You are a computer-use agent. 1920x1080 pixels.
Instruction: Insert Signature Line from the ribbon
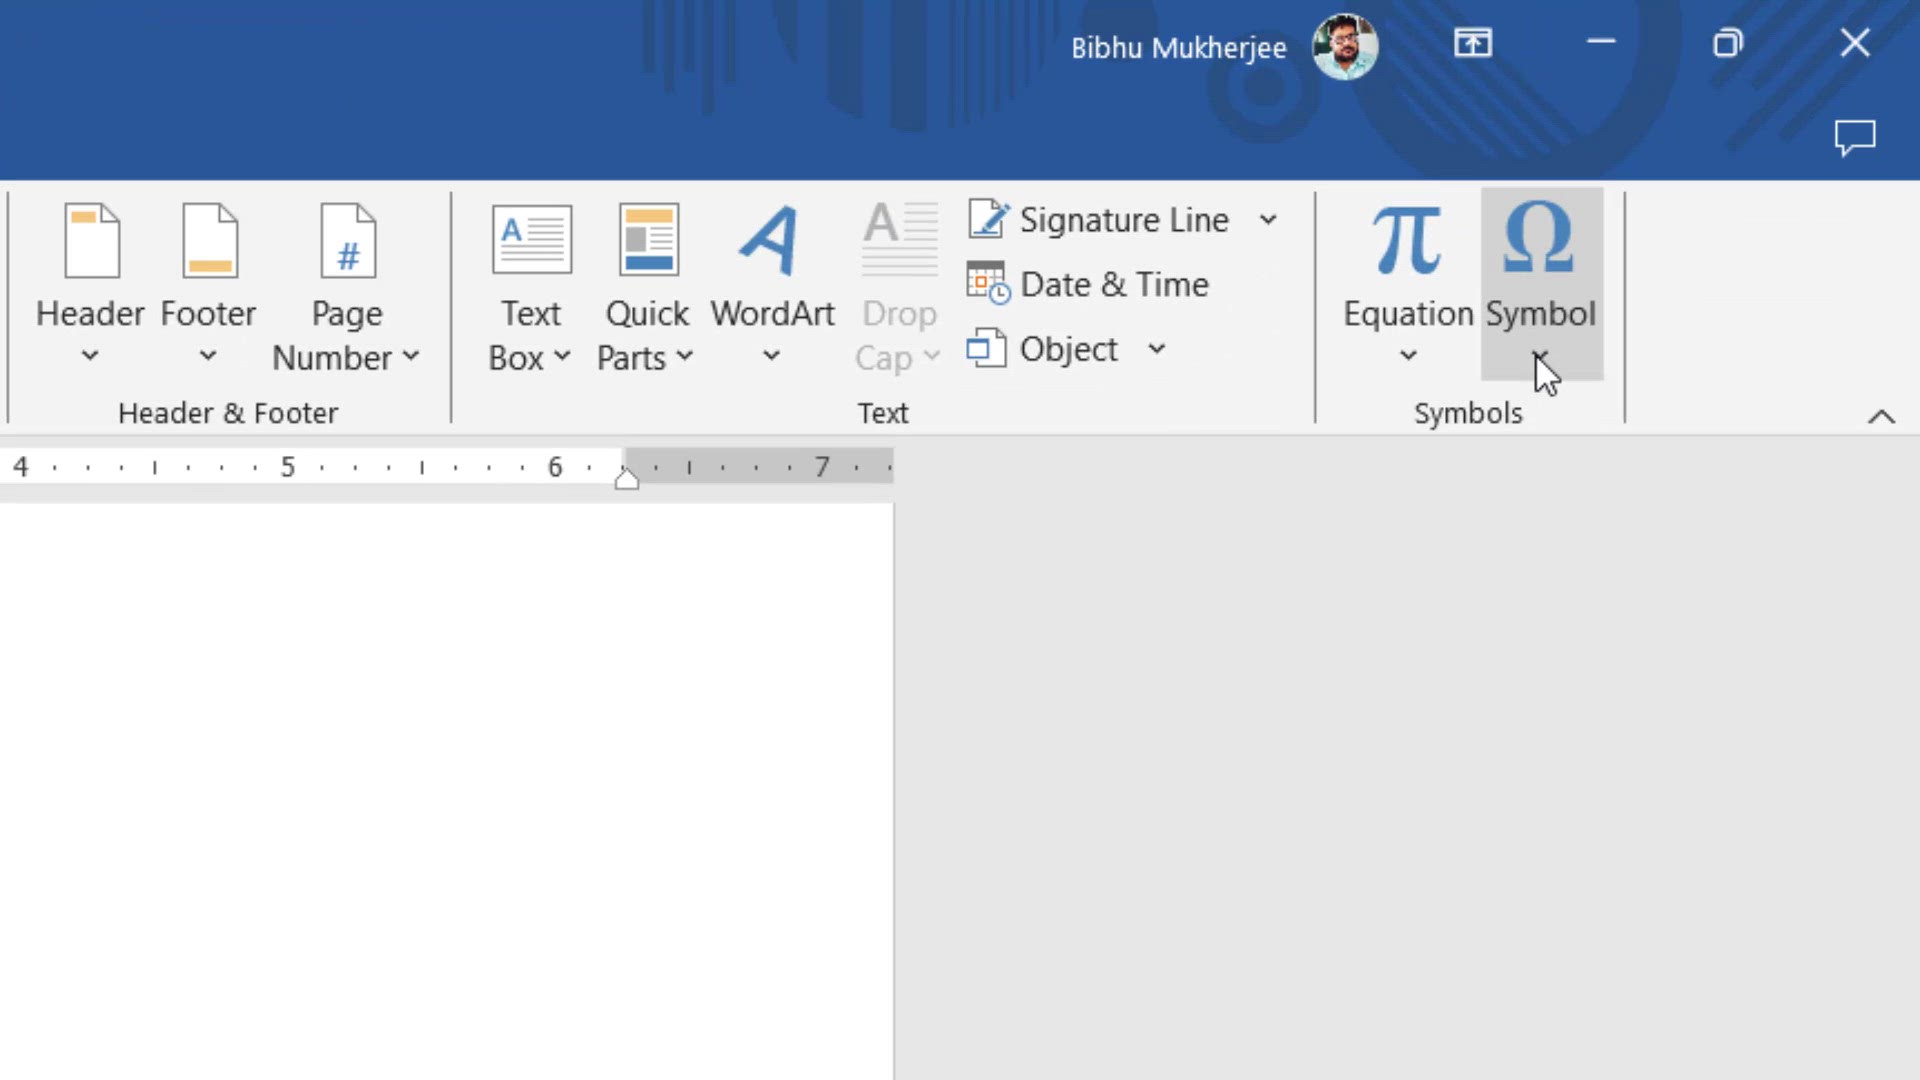point(1098,220)
